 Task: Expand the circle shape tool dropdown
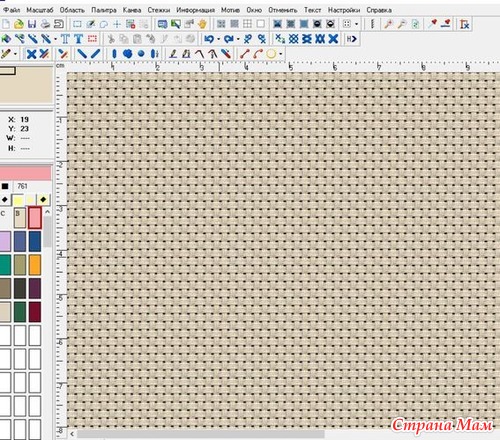[281, 54]
